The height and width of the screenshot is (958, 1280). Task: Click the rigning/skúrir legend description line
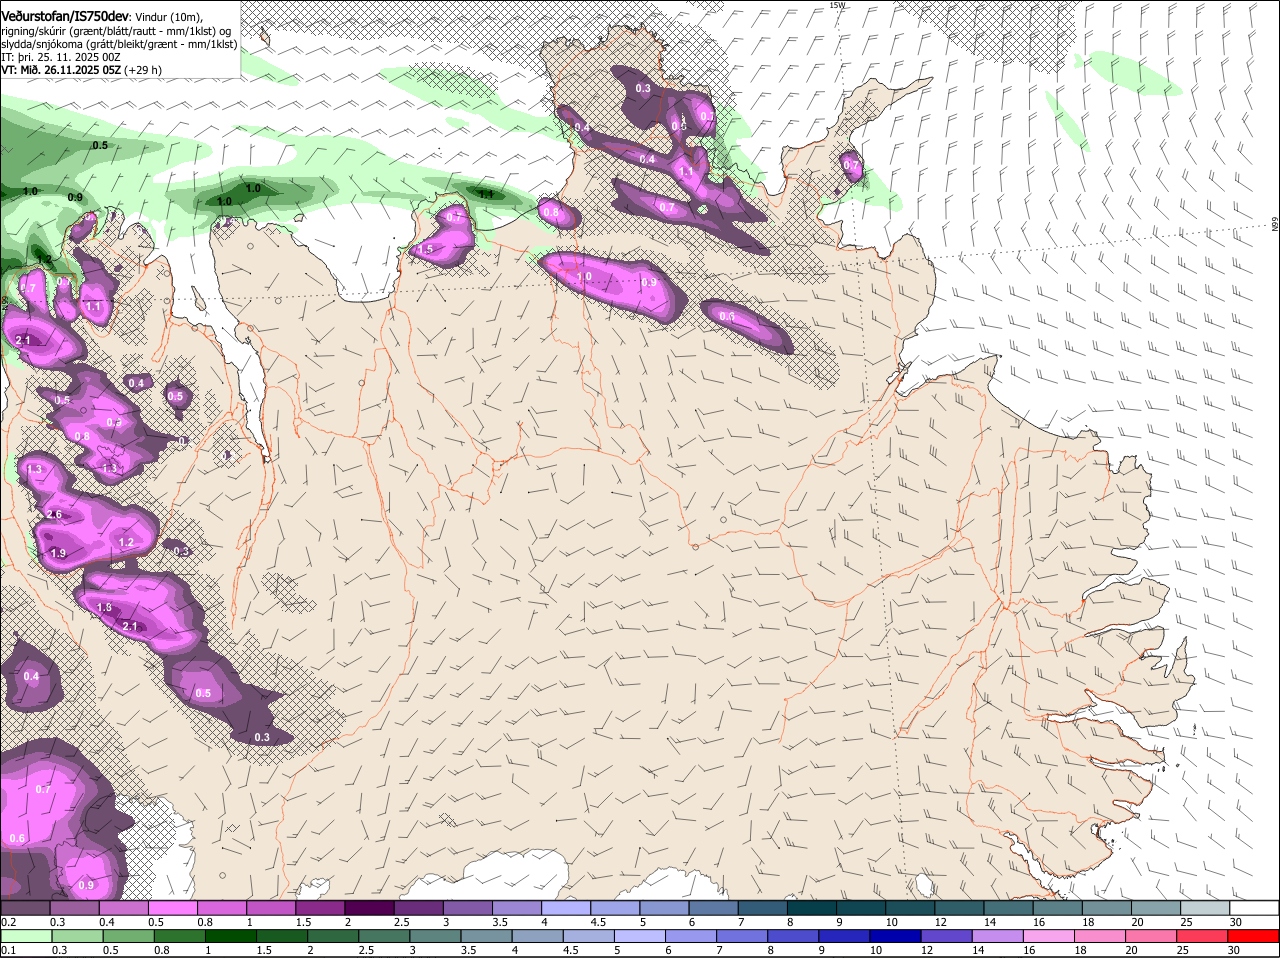[x=116, y=30]
